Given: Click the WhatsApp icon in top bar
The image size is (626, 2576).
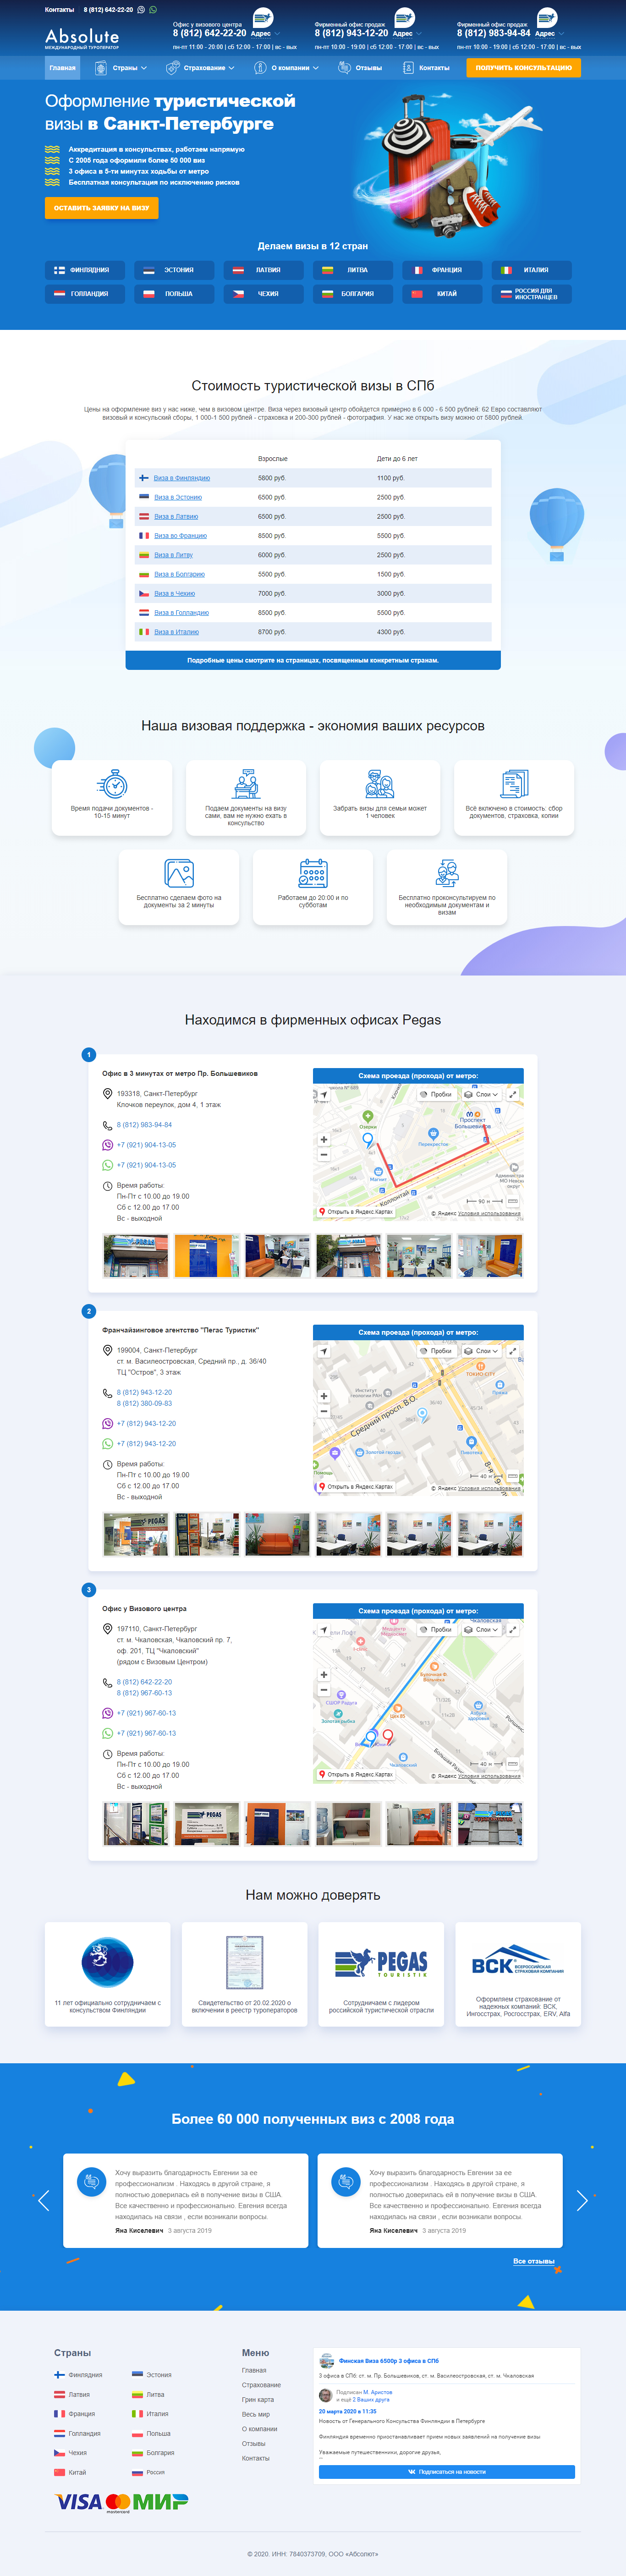Looking at the screenshot, I should 153,10.
